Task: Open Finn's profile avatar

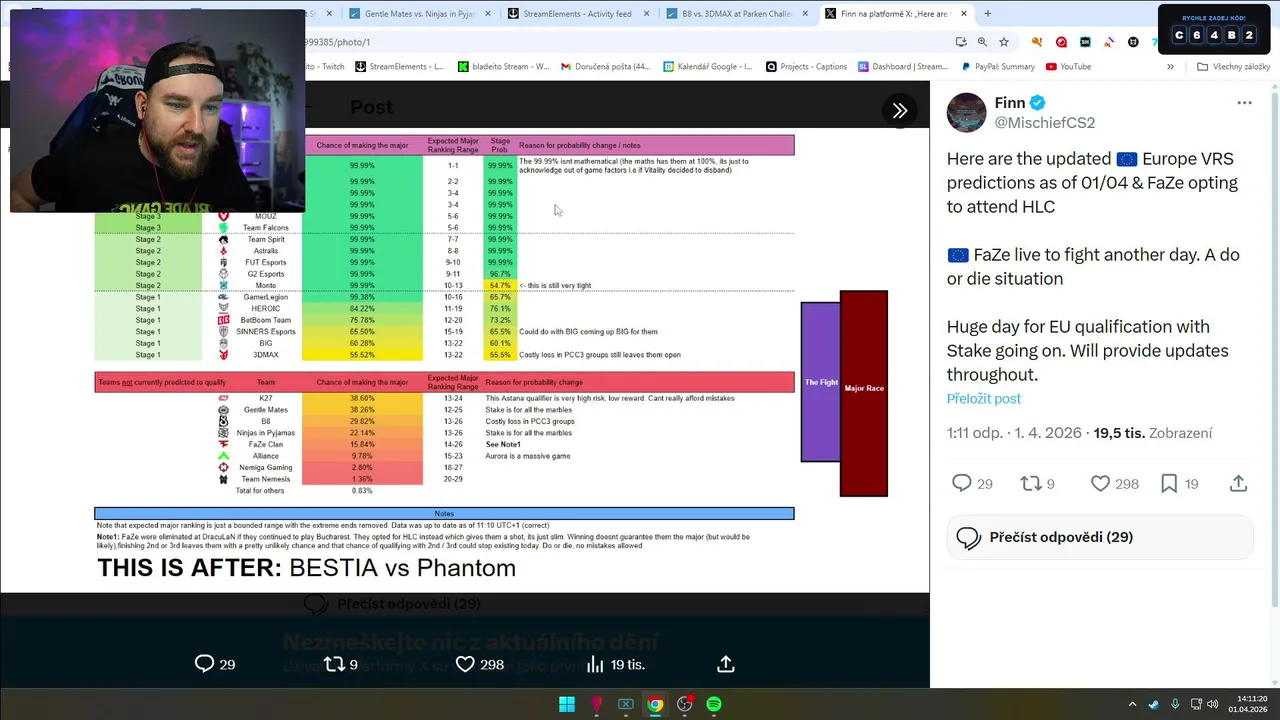Action: (967, 113)
